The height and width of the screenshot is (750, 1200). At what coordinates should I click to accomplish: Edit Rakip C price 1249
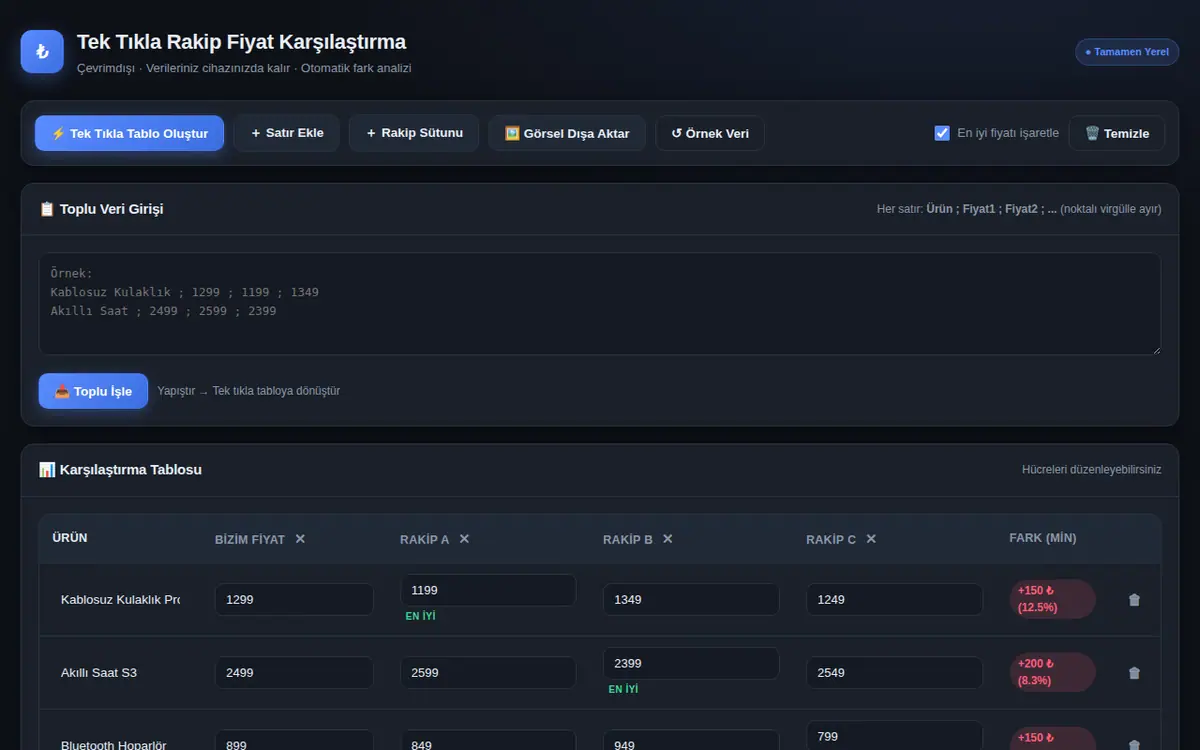click(x=895, y=600)
